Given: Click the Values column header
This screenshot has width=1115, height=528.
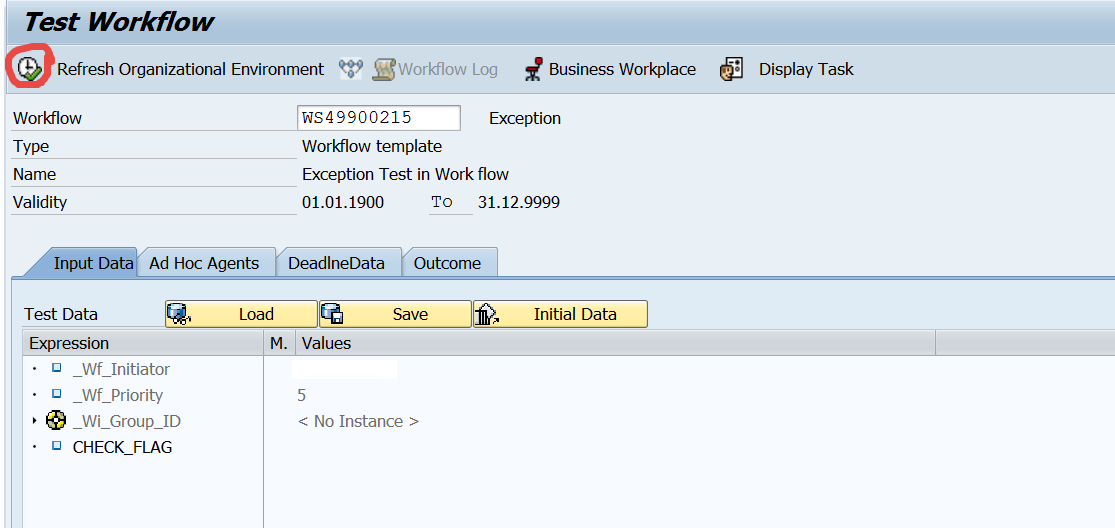Looking at the screenshot, I should (x=615, y=343).
